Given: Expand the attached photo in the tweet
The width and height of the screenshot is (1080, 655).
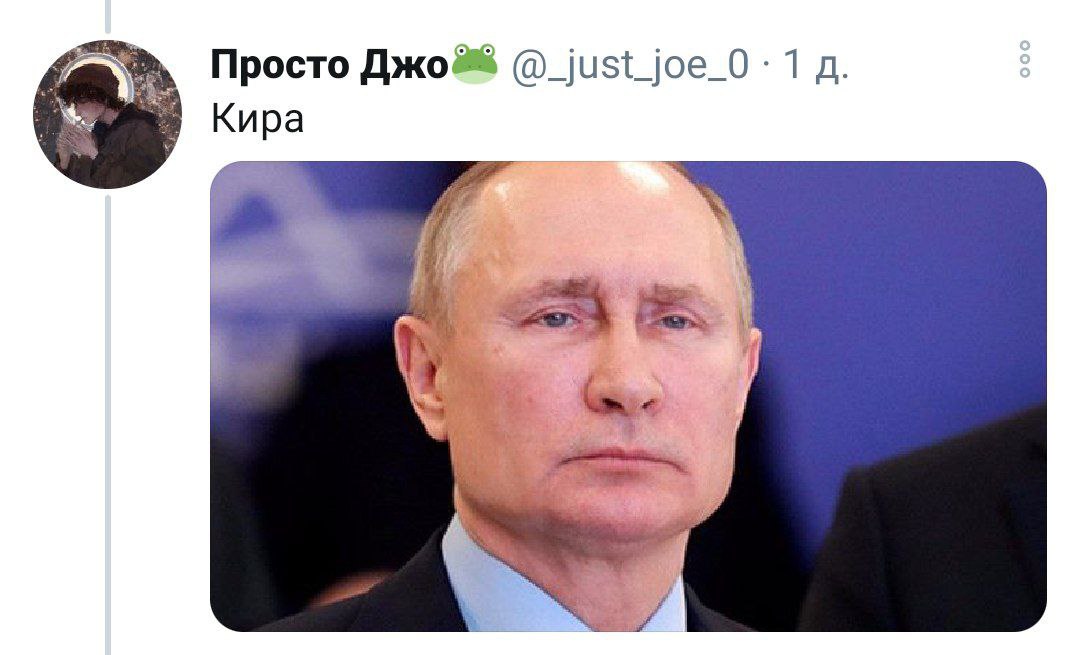Looking at the screenshot, I should tap(628, 396).
